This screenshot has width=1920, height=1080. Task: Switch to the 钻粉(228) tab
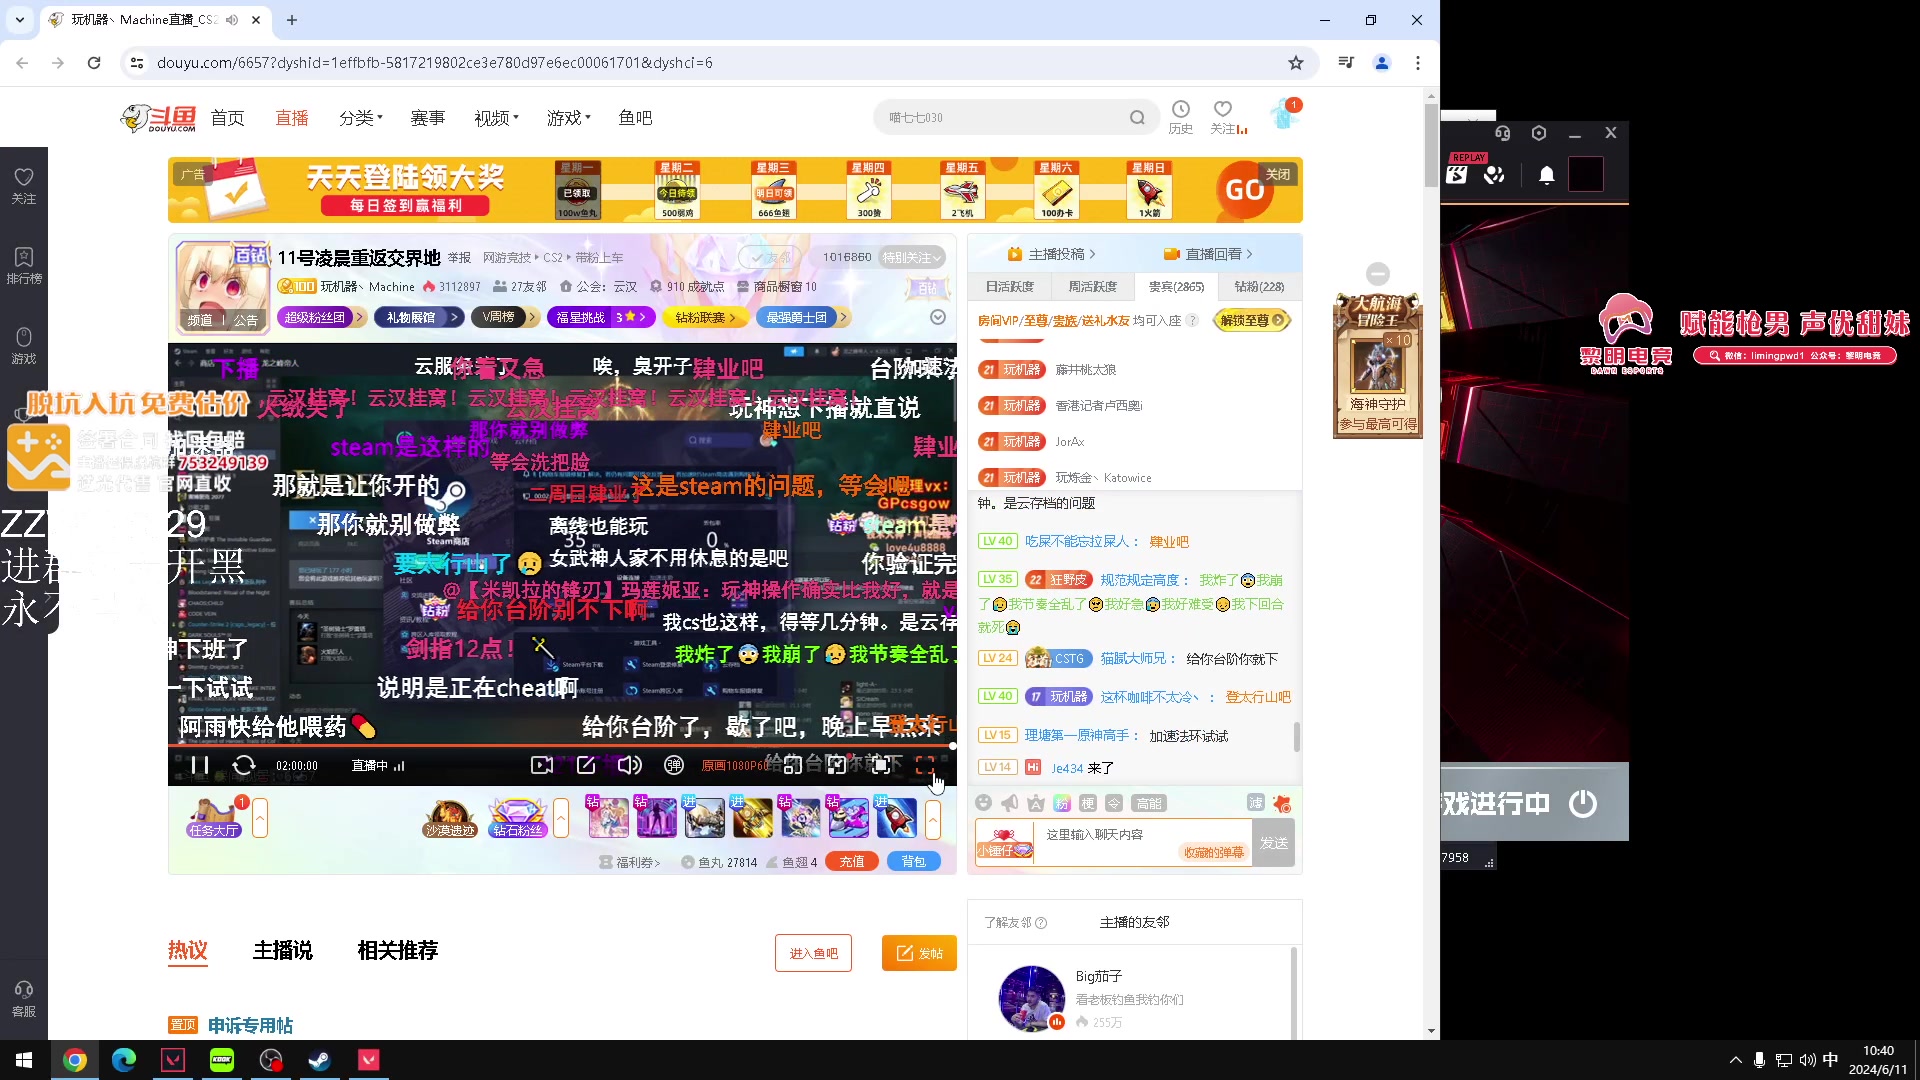pyautogui.click(x=1259, y=287)
